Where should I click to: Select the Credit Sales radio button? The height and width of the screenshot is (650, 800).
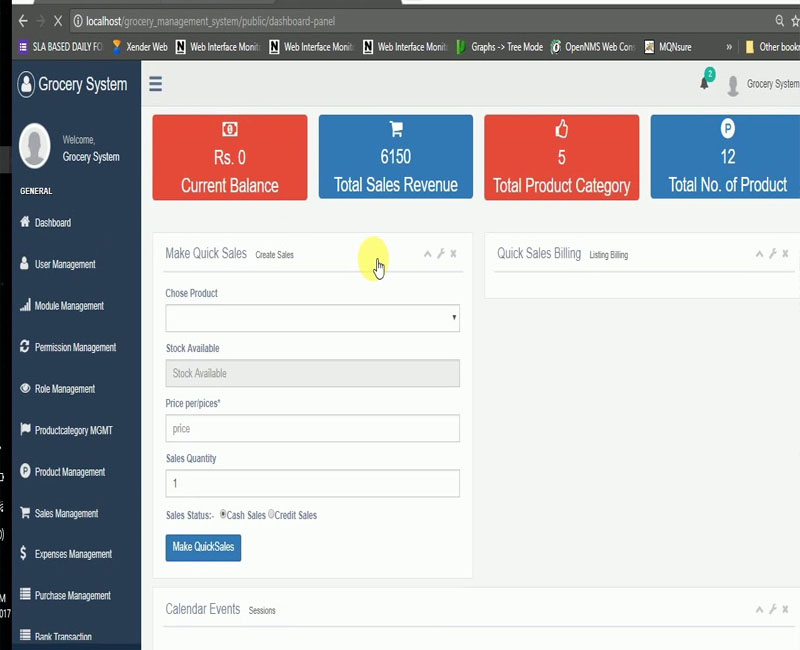point(271,514)
